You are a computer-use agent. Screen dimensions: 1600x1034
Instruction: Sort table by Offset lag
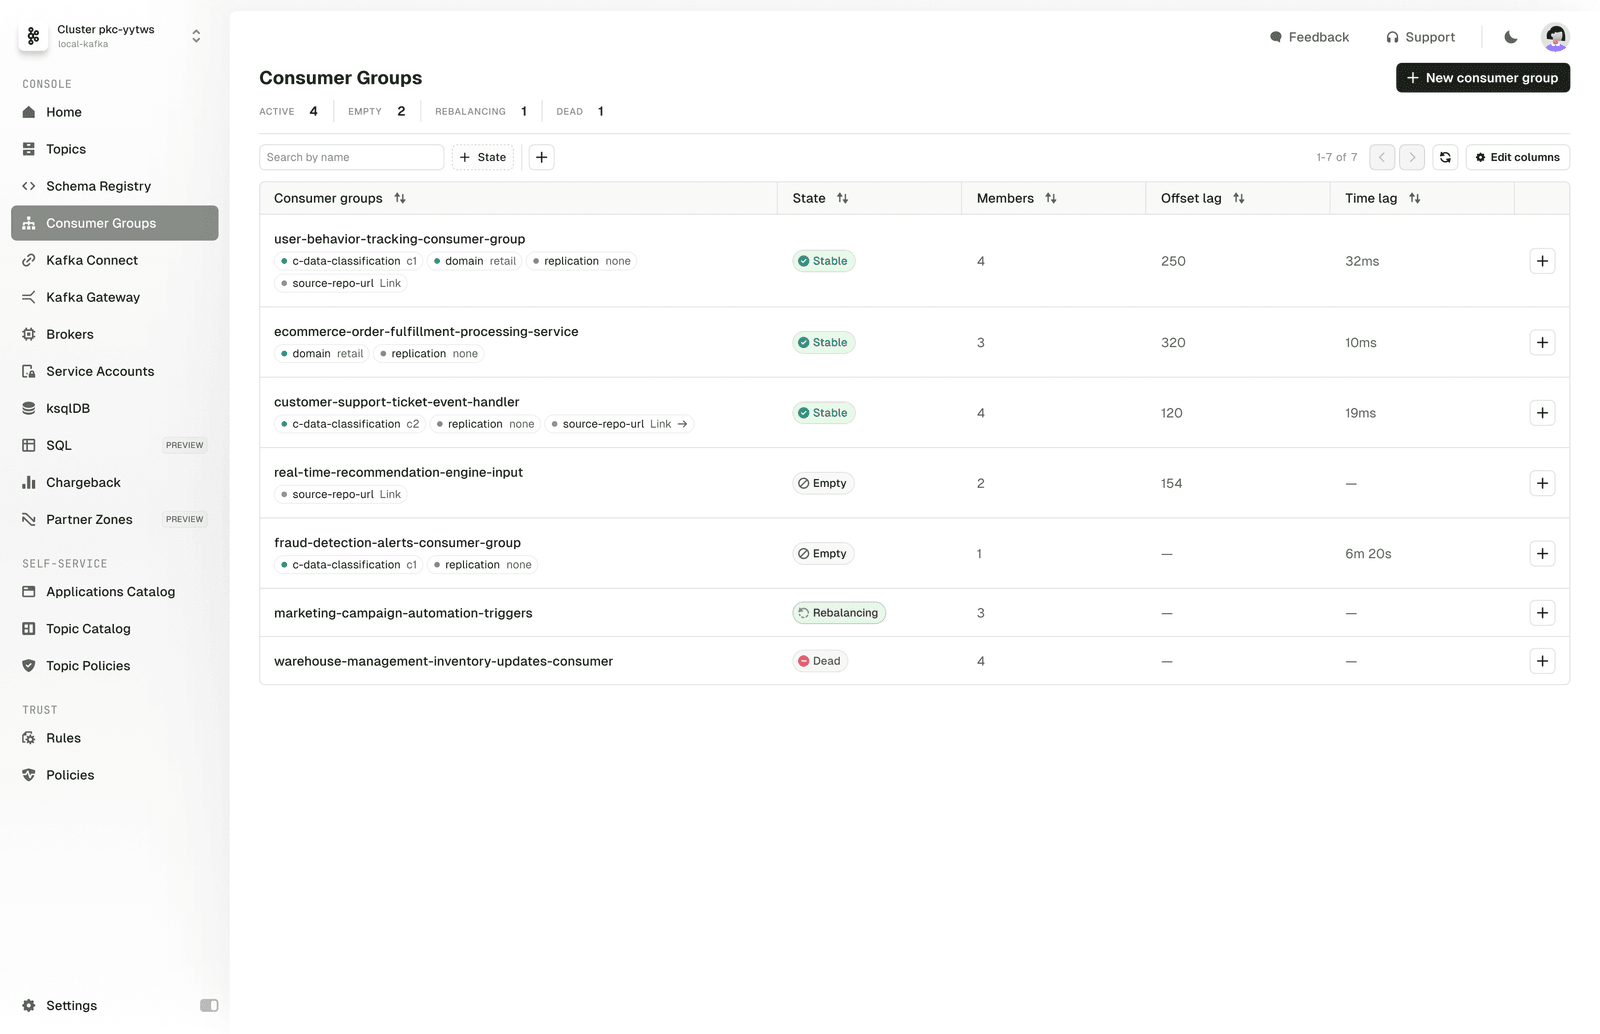click(1238, 198)
